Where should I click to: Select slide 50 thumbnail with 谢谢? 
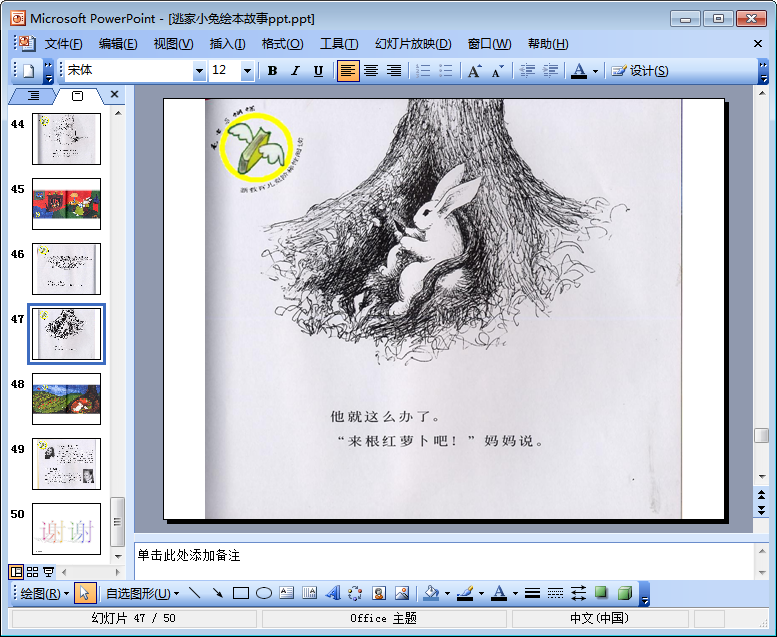(x=66, y=529)
